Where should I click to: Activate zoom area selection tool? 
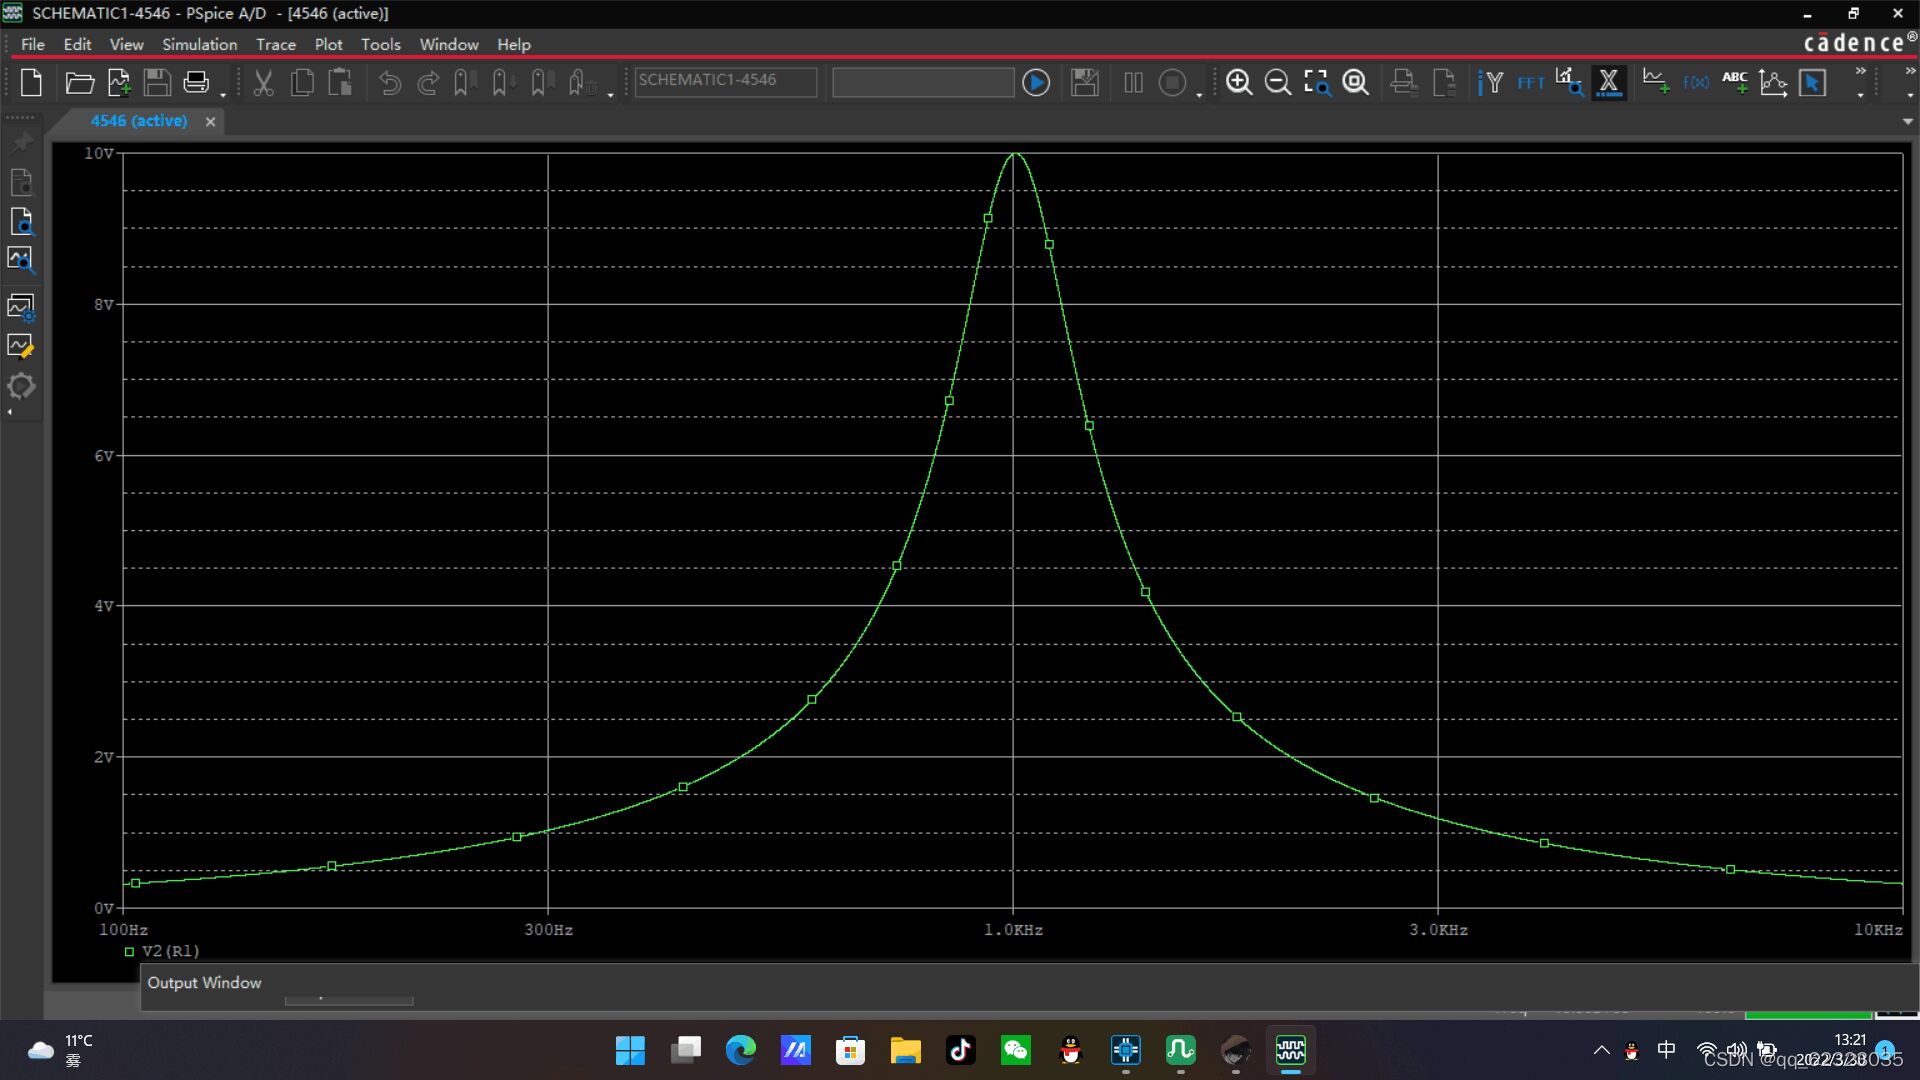(x=1317, y=82)
